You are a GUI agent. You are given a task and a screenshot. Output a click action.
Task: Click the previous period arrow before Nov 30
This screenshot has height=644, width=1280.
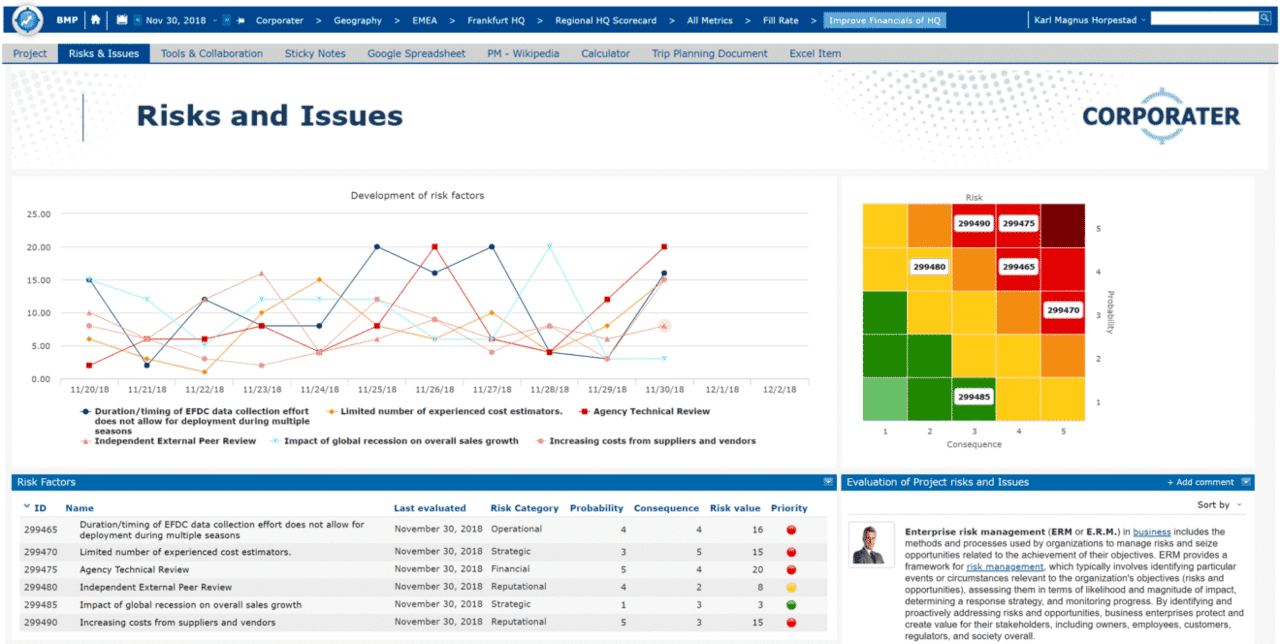[x=137, y=20]
